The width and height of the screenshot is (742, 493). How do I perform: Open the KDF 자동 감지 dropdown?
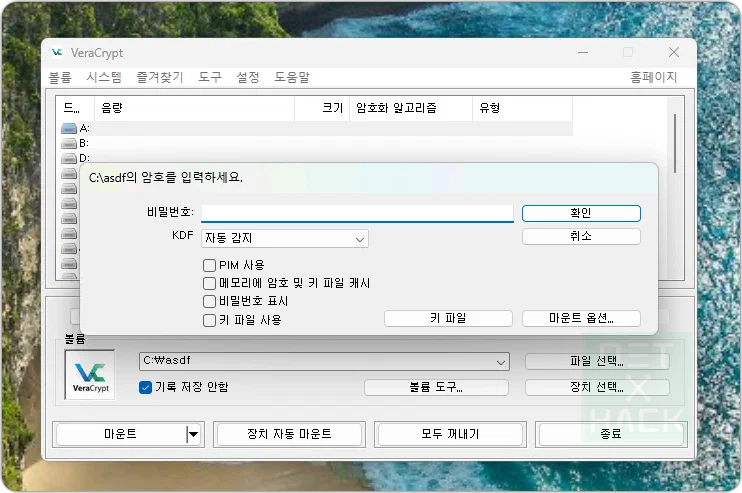click(285, 238)
